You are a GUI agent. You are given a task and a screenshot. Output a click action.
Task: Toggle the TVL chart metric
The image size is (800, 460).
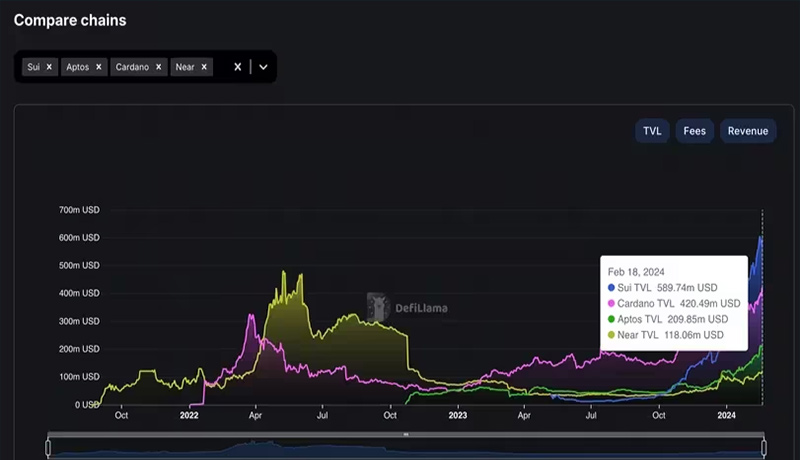point(652,131)
